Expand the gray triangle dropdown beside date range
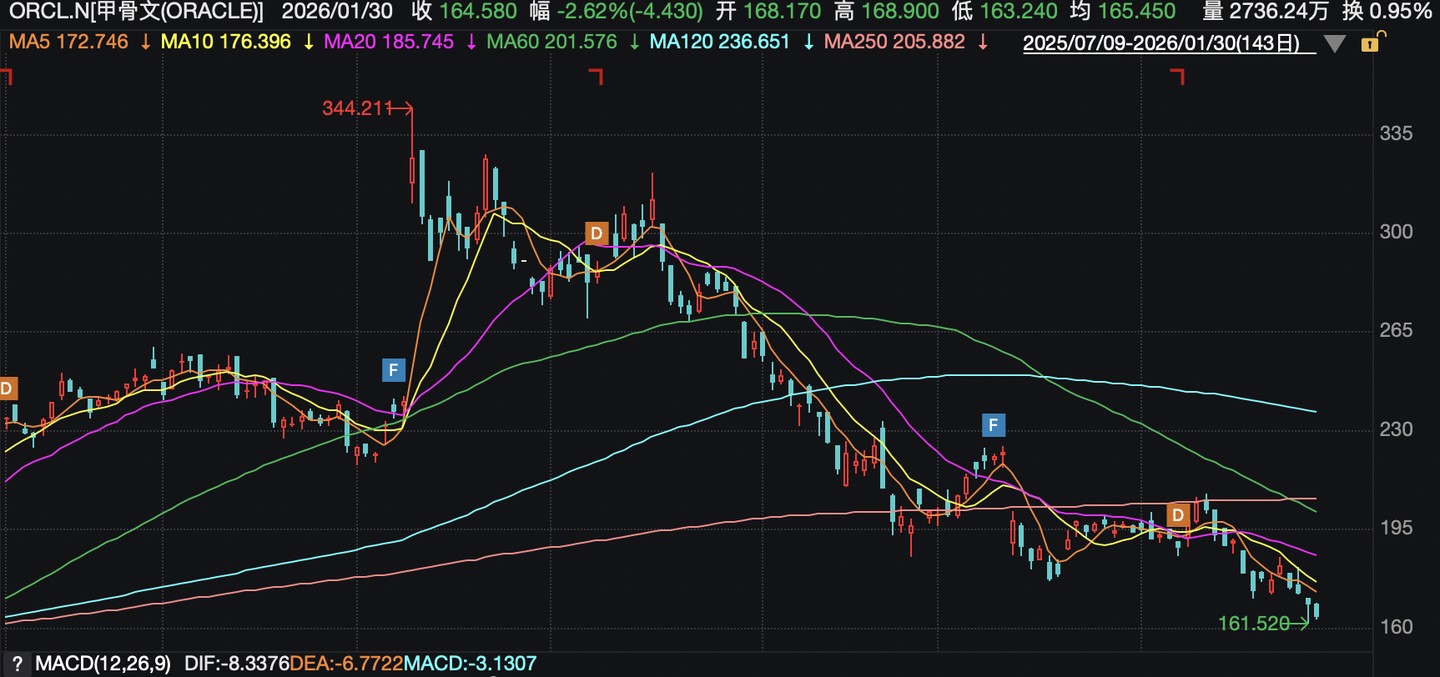This screenshot has height=677, width=1440. 1334,44
